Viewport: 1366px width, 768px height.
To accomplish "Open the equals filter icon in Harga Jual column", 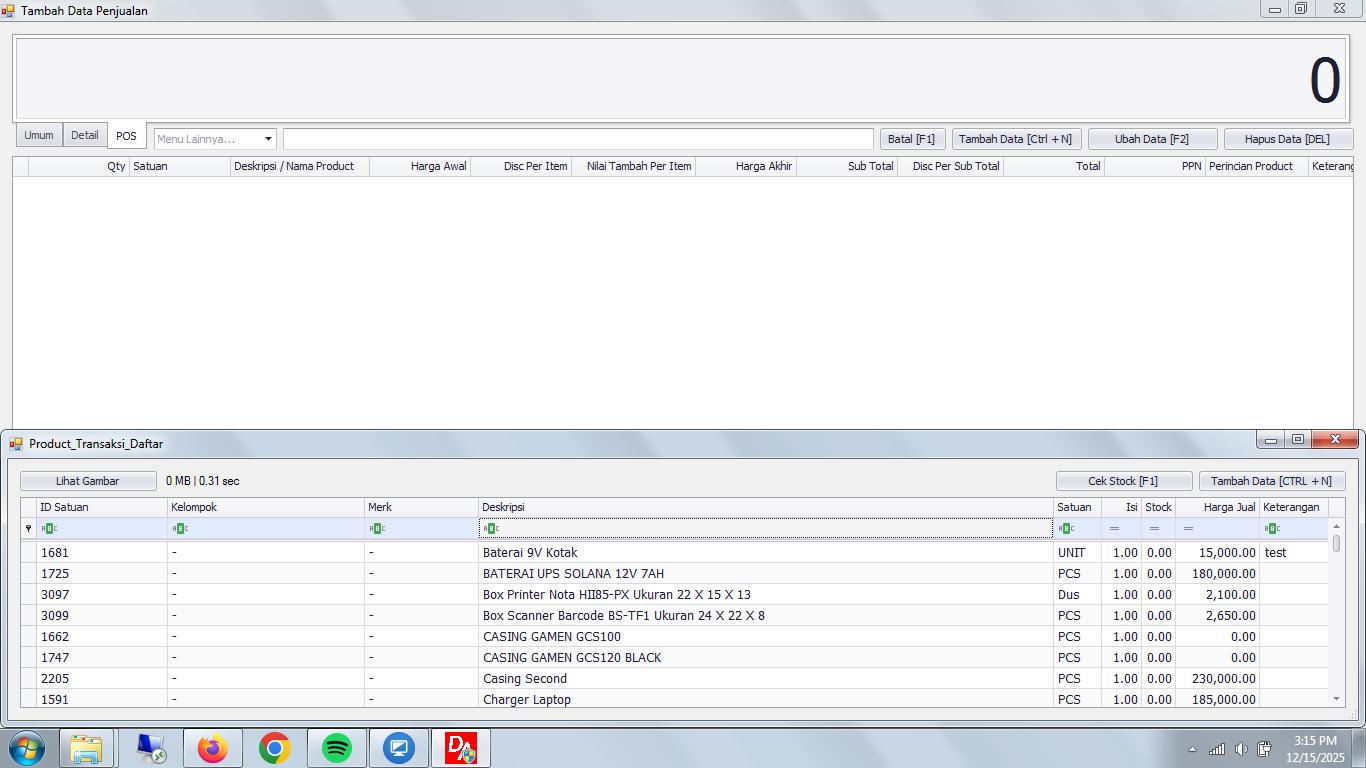I will pos(1188,528).
